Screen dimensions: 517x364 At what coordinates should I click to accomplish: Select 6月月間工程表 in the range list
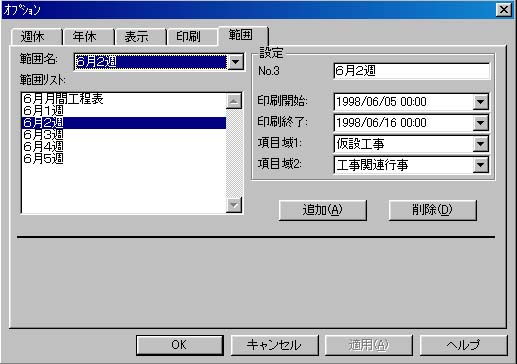click(123, 99)
